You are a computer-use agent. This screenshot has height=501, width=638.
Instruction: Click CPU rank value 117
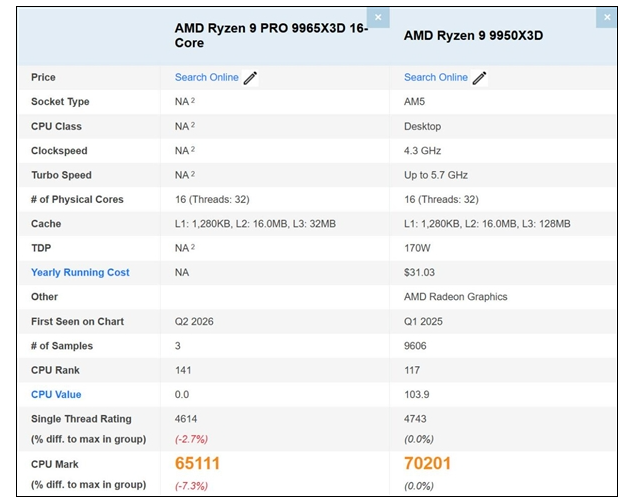412,370
